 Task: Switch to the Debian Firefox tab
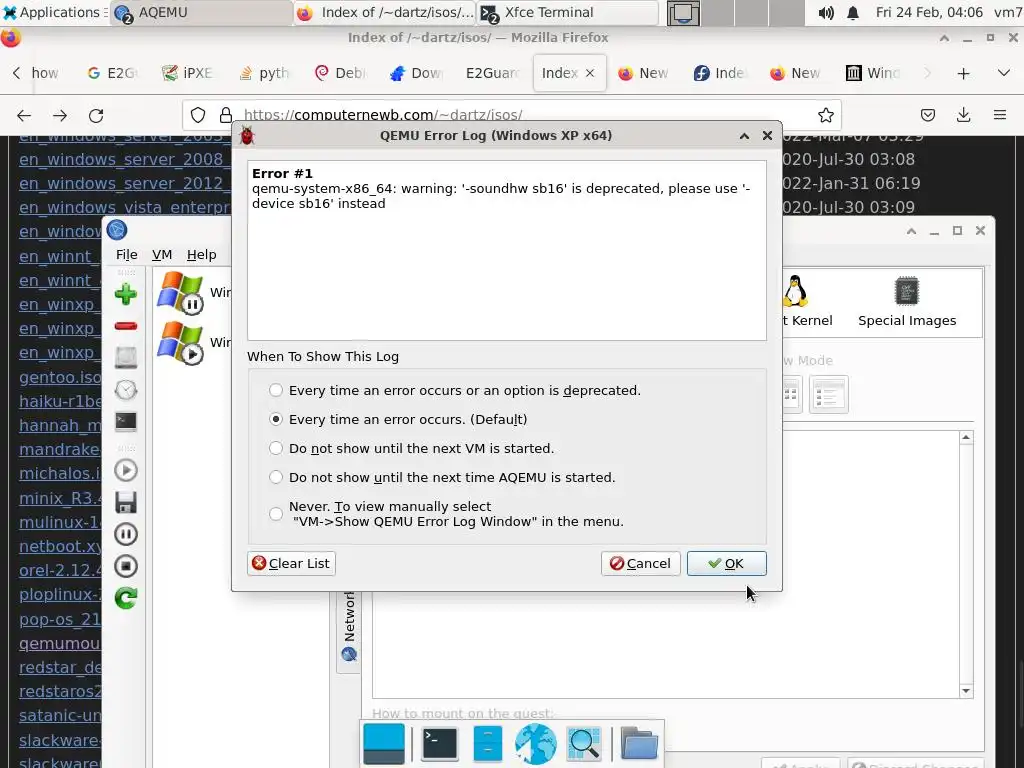[340, 73]
